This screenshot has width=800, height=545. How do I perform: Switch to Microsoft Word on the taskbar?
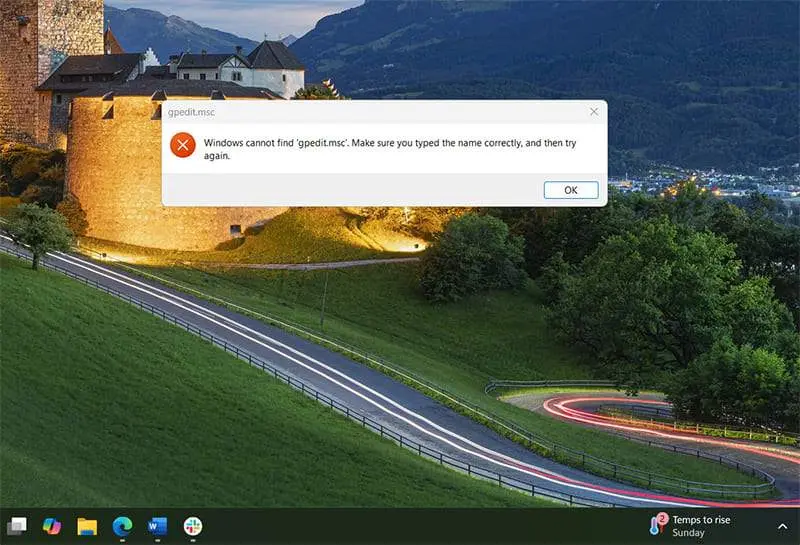157,526
